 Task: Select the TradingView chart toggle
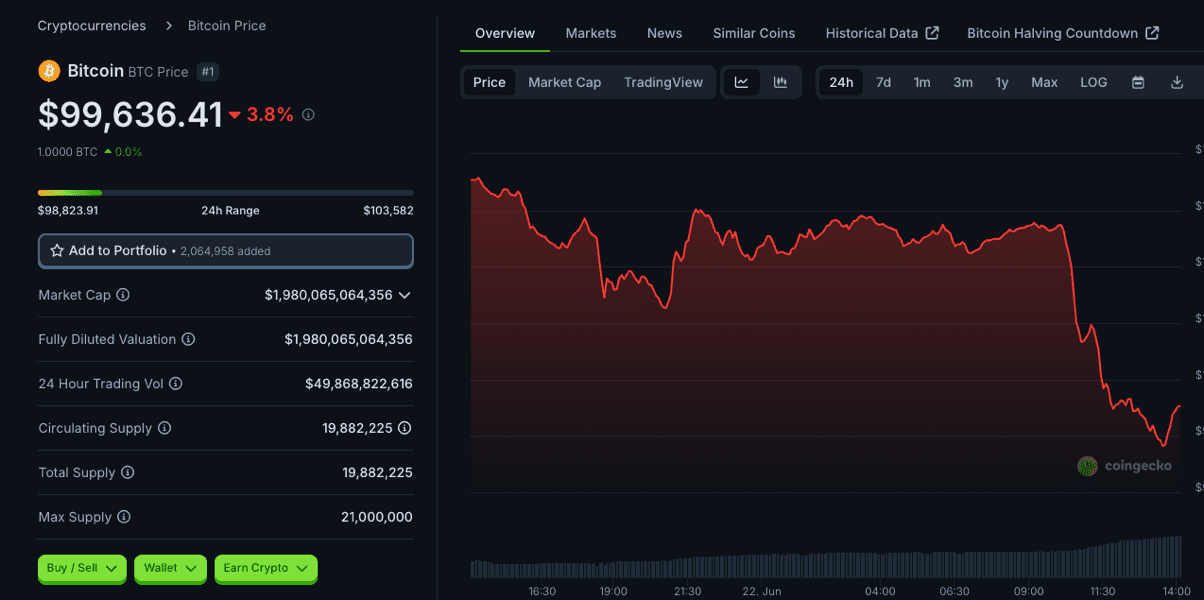coord(663,82)
